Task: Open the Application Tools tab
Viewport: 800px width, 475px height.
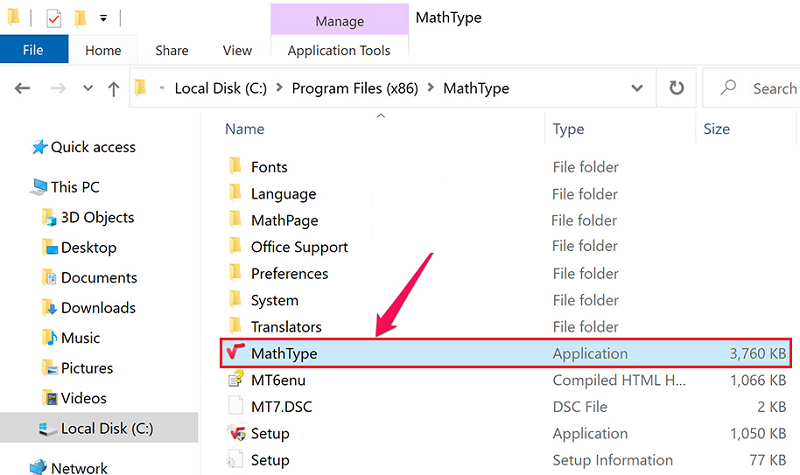Action: point(339,50)
